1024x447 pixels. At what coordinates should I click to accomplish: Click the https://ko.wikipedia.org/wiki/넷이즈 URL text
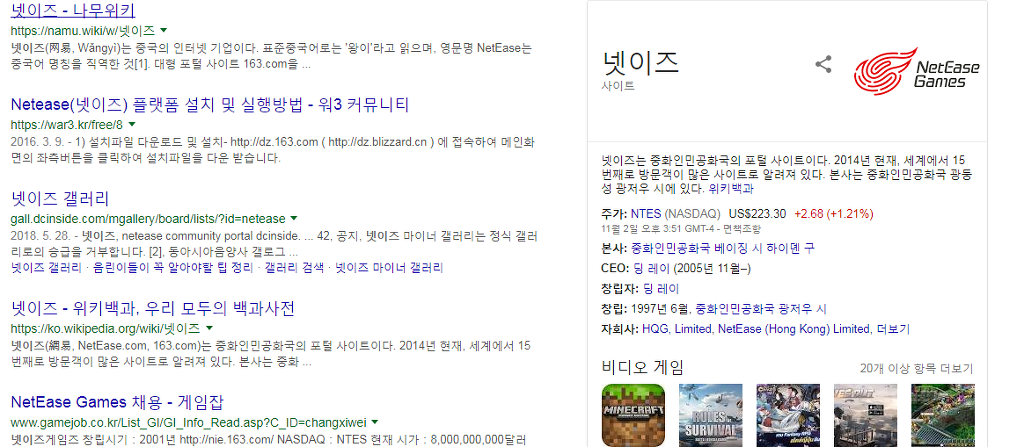pos(106,329)
